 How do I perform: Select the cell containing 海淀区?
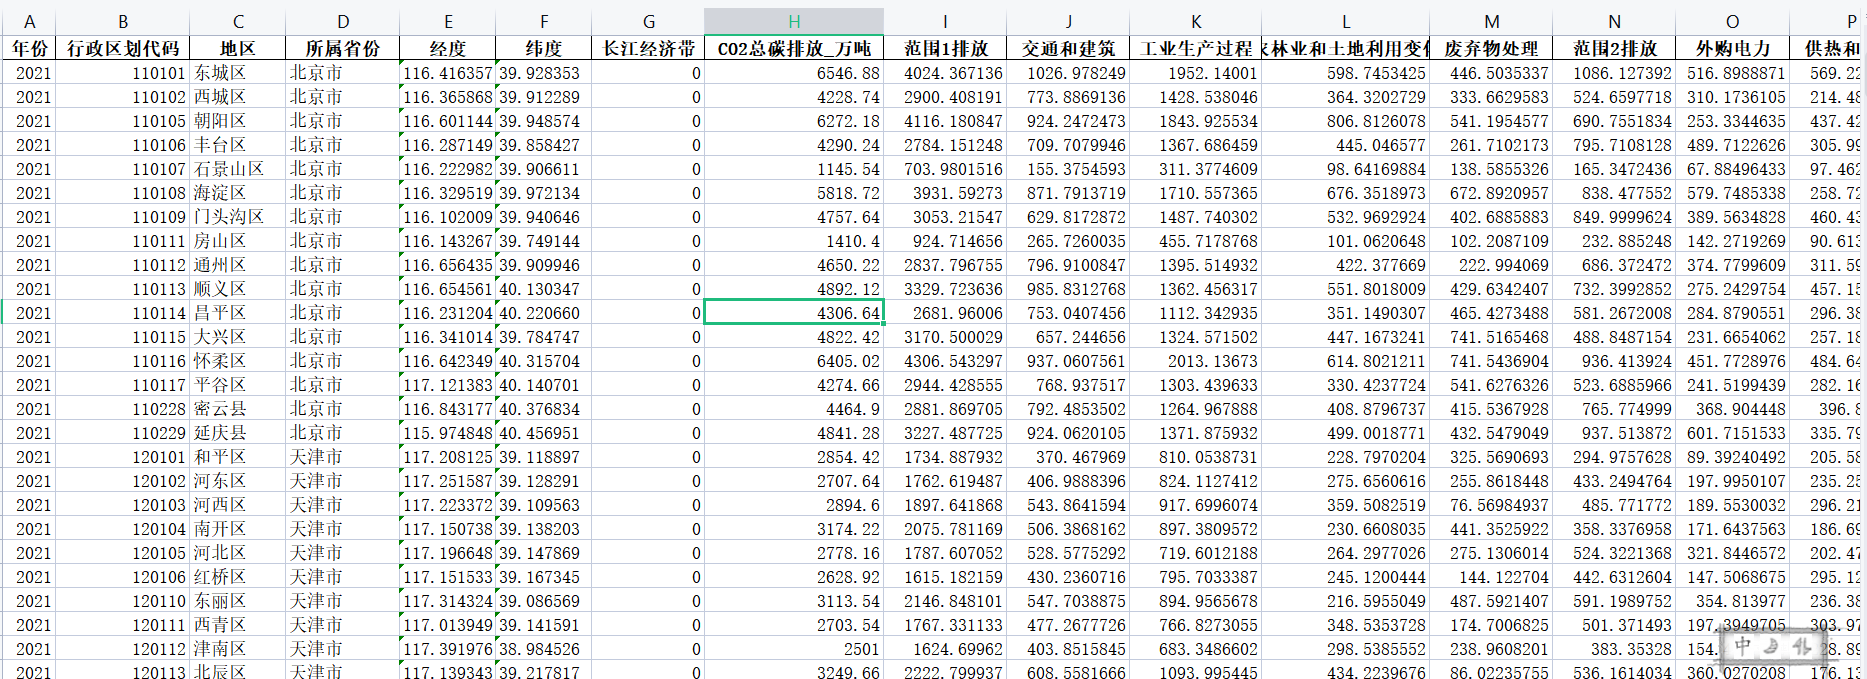(x=238, y=193)
